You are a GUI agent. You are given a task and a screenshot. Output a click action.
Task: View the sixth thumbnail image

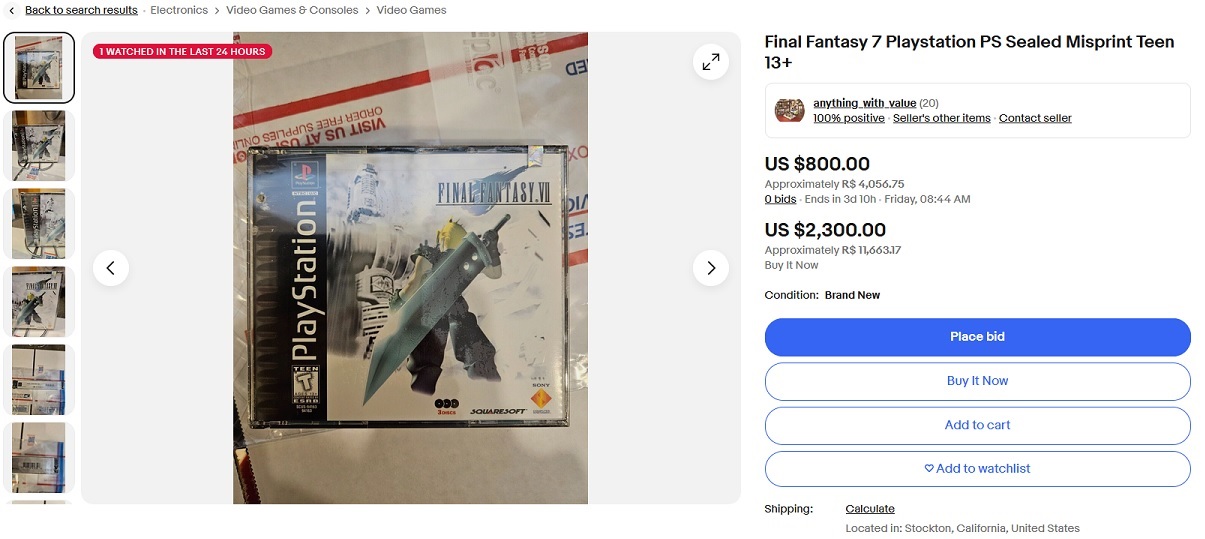pos(39,458)
